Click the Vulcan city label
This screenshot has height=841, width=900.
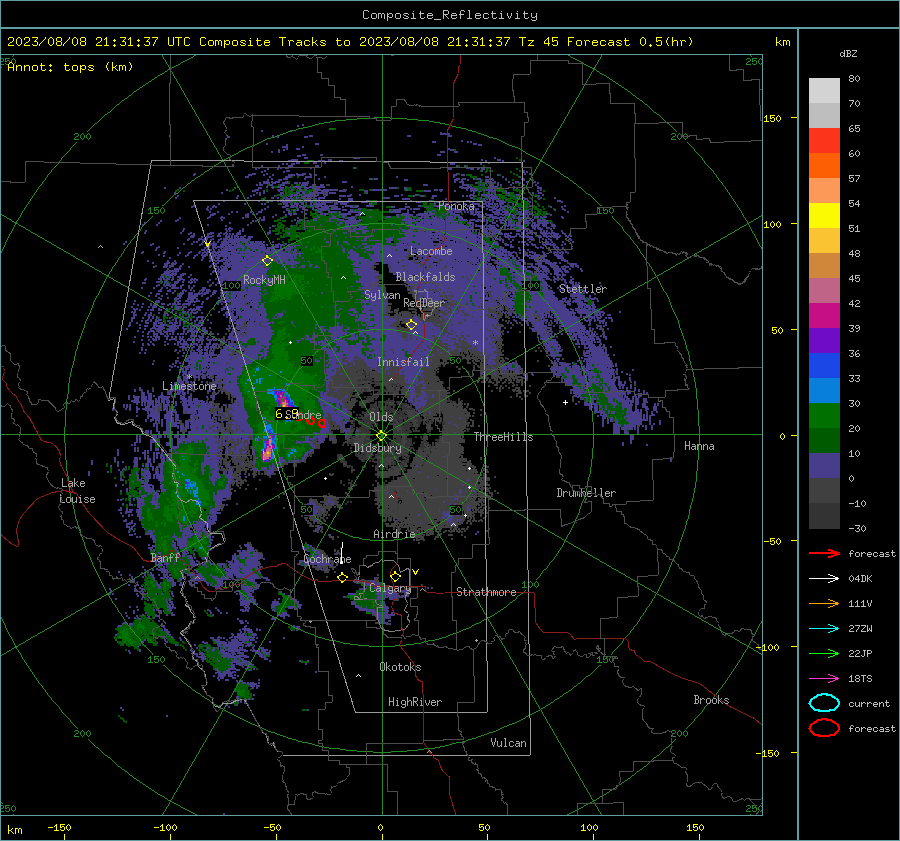tap(508, 743)
